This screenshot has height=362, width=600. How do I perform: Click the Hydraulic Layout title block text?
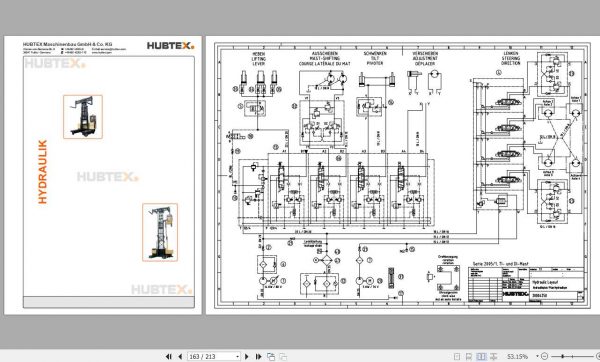pos(545,282)
